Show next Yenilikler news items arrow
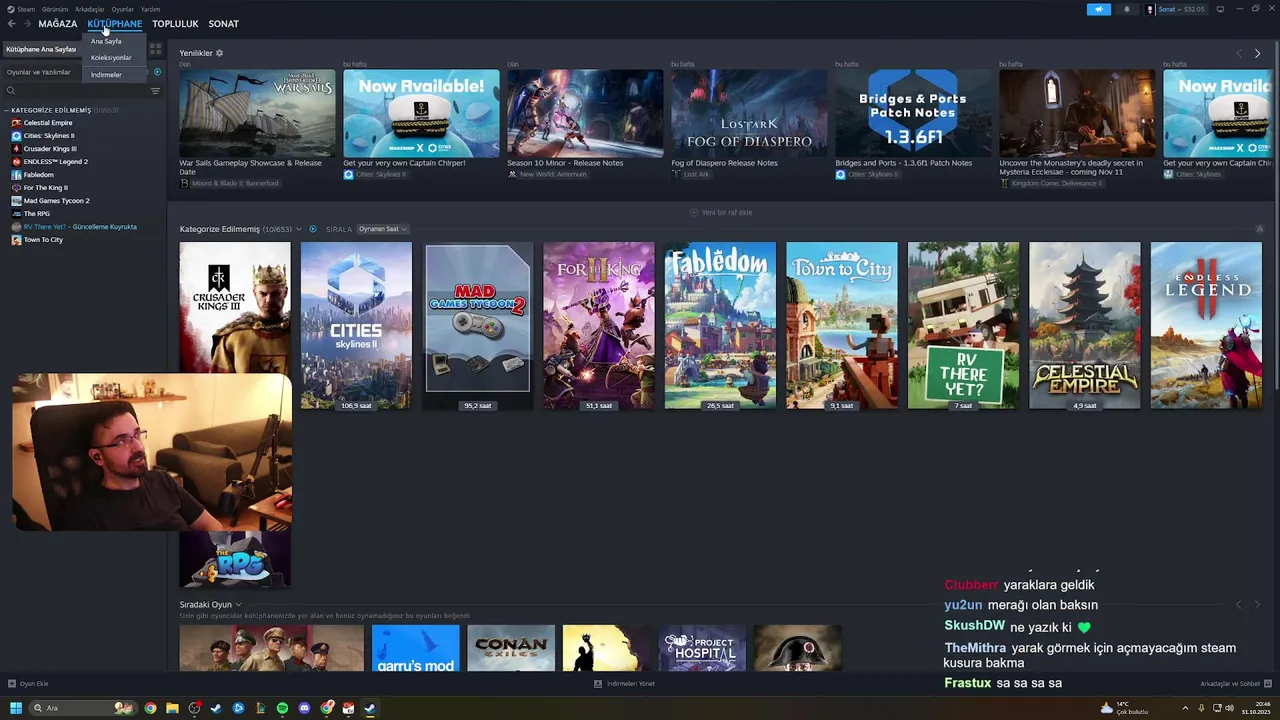1280x720 pixels. pos(1257,53)
